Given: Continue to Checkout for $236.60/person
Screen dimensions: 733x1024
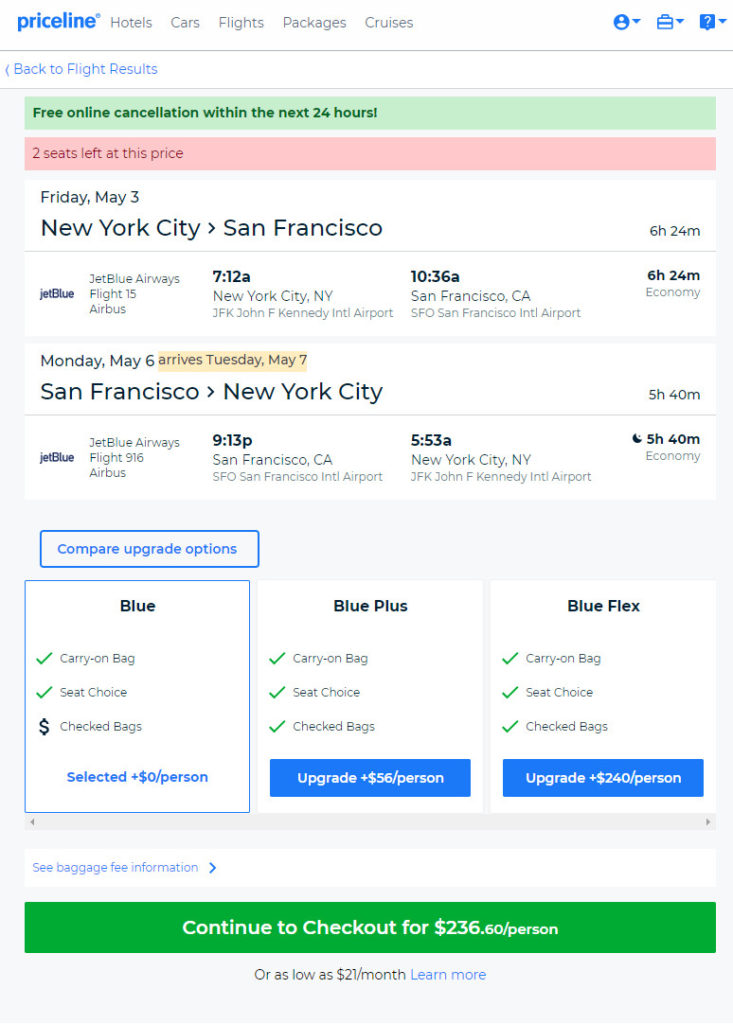Looking at the screenshot, I should pos(370,927).
